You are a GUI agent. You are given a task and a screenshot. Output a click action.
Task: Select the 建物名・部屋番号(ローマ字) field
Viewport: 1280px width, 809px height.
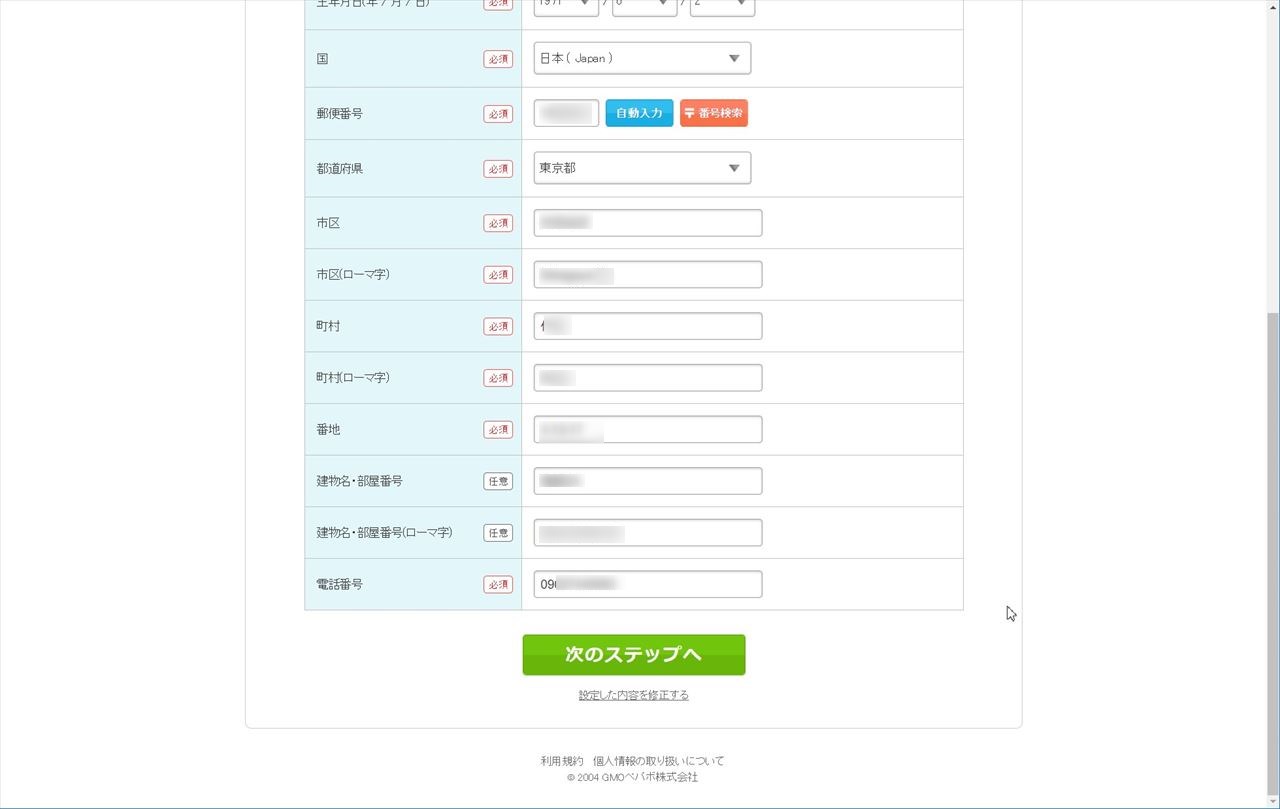click(x=648, y=533)
